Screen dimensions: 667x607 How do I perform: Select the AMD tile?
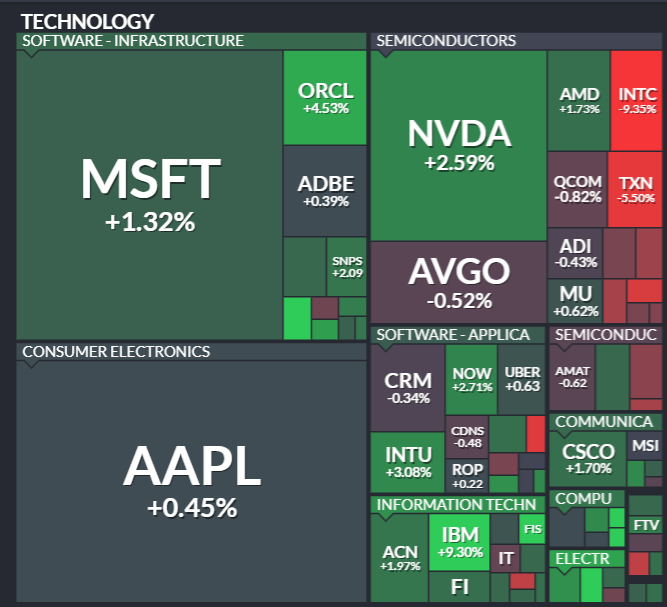578,99
